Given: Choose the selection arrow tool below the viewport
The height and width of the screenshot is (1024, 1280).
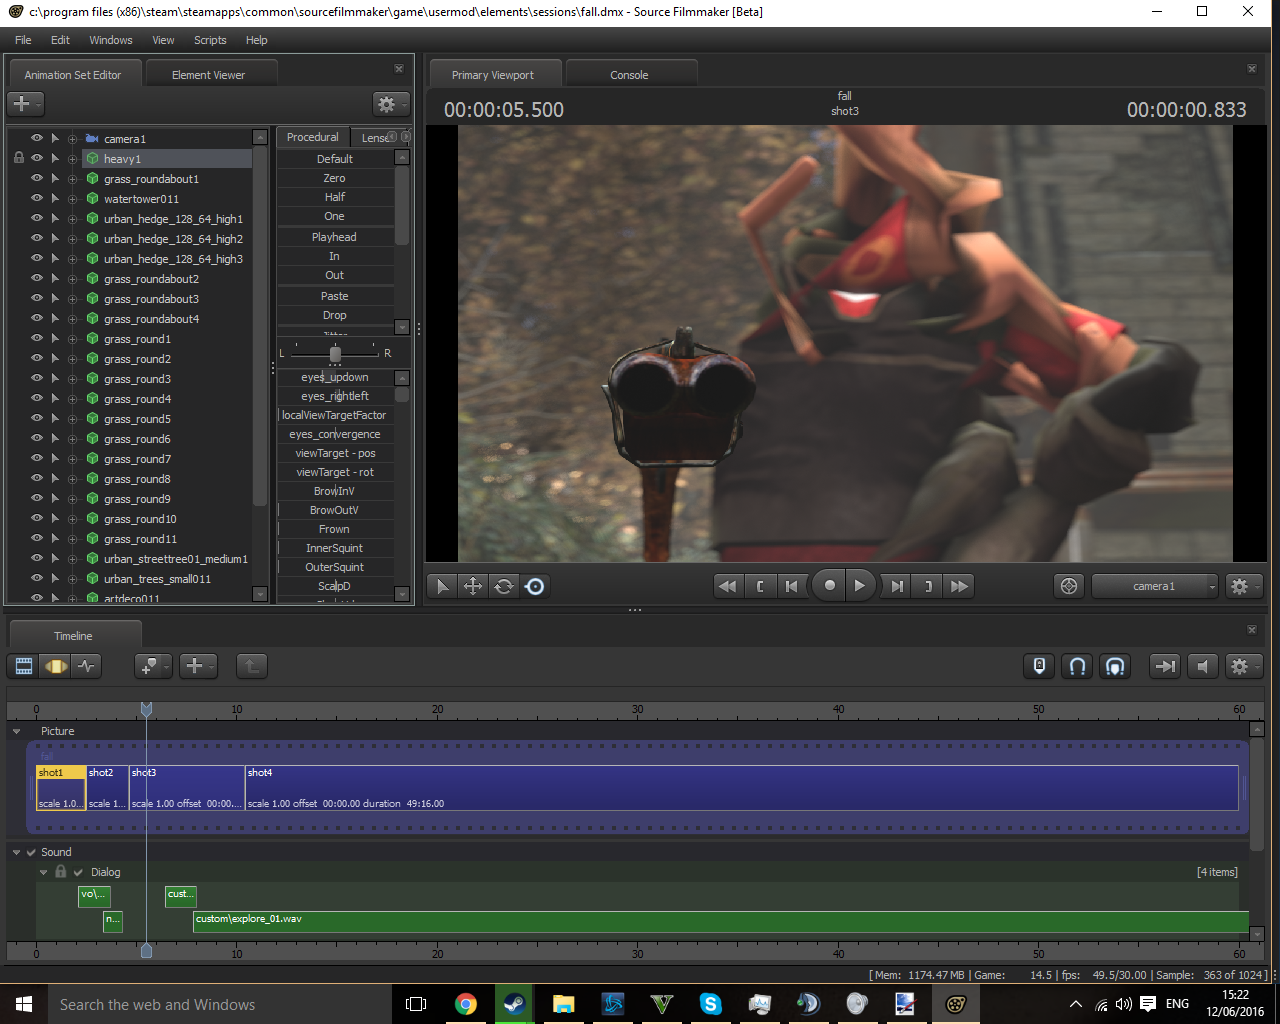Looking at the screenshot, I should click(x=442, y=587).
